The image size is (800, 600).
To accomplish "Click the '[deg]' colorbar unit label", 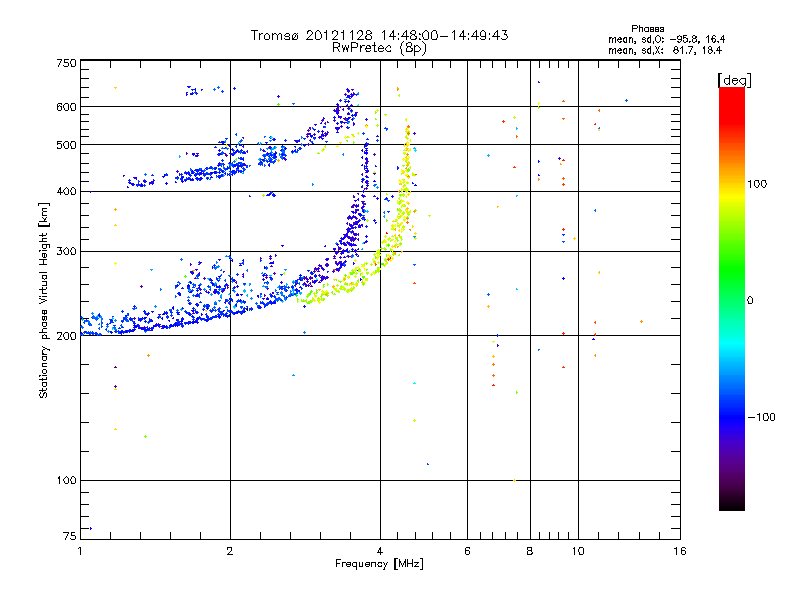I will (x=734, y=80).
